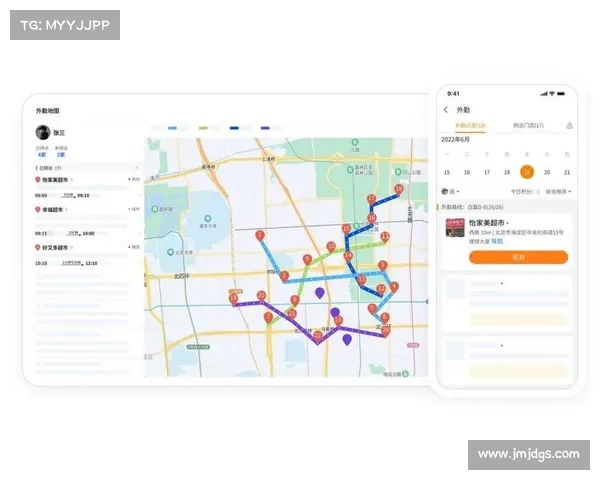Click map pin number 25
The height and width of the screenshot is (480, 600).
coord(233,298)
